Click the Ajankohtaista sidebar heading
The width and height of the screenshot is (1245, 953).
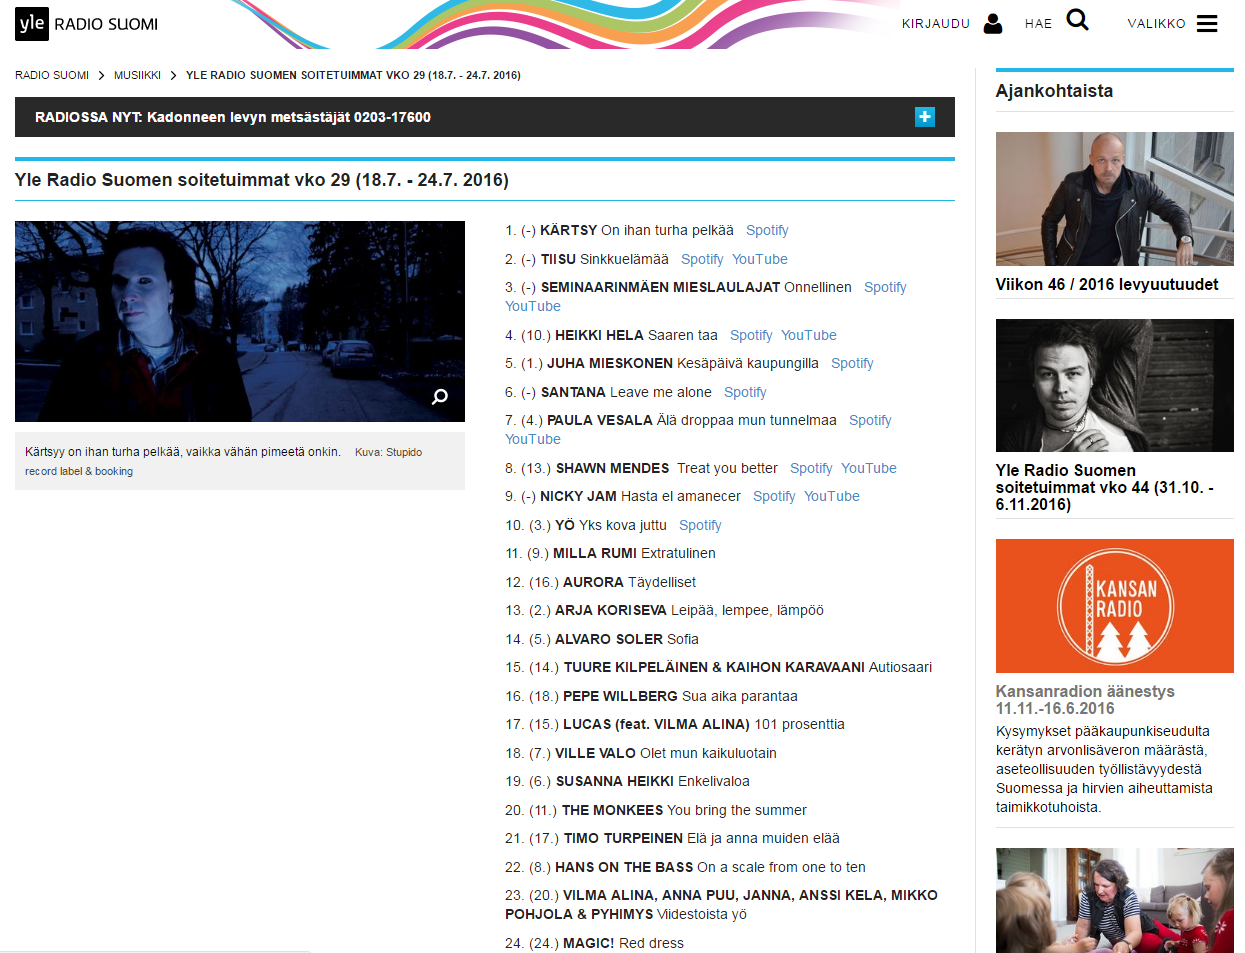point(1054,91)
